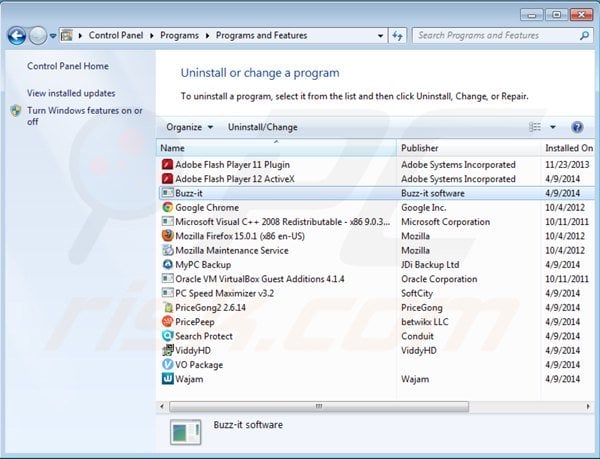This screenshot has height=459, width=600.
Task: Click the Buzz-it program icon in list
Action: [167, 193]
